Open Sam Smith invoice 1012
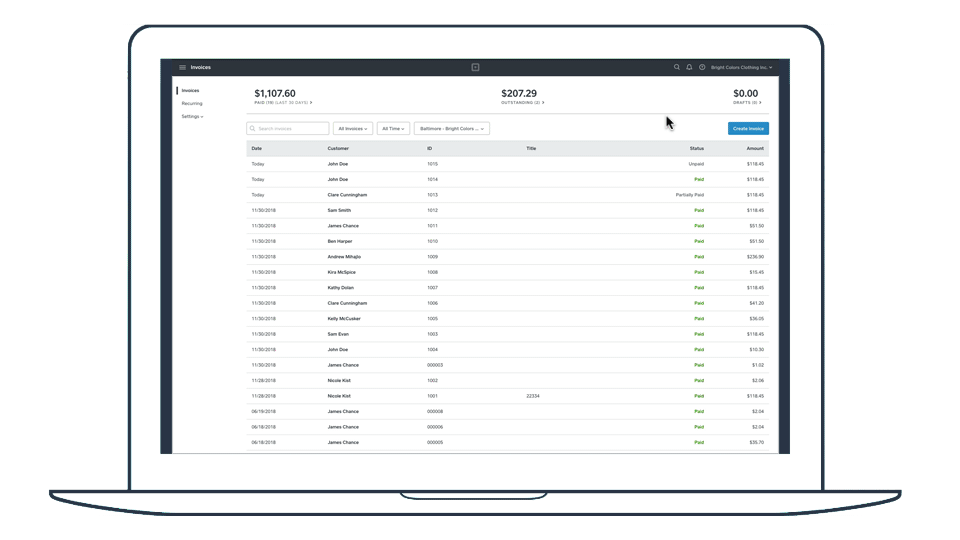The image size is (960, 540). click(x=508, y=210)
